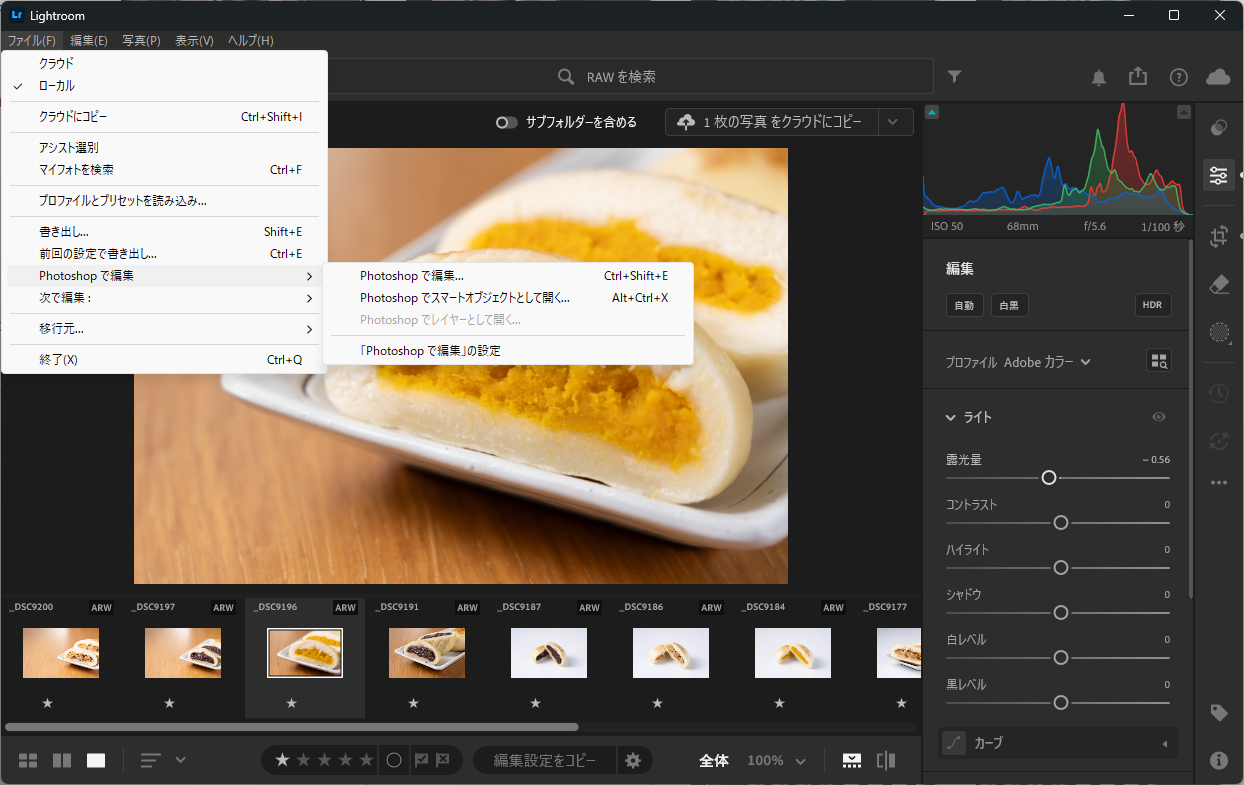The height and width of the screenshot is (785, 1244).
Task: Select the Healing eraser tool
Action: (x=1218, y=285)
